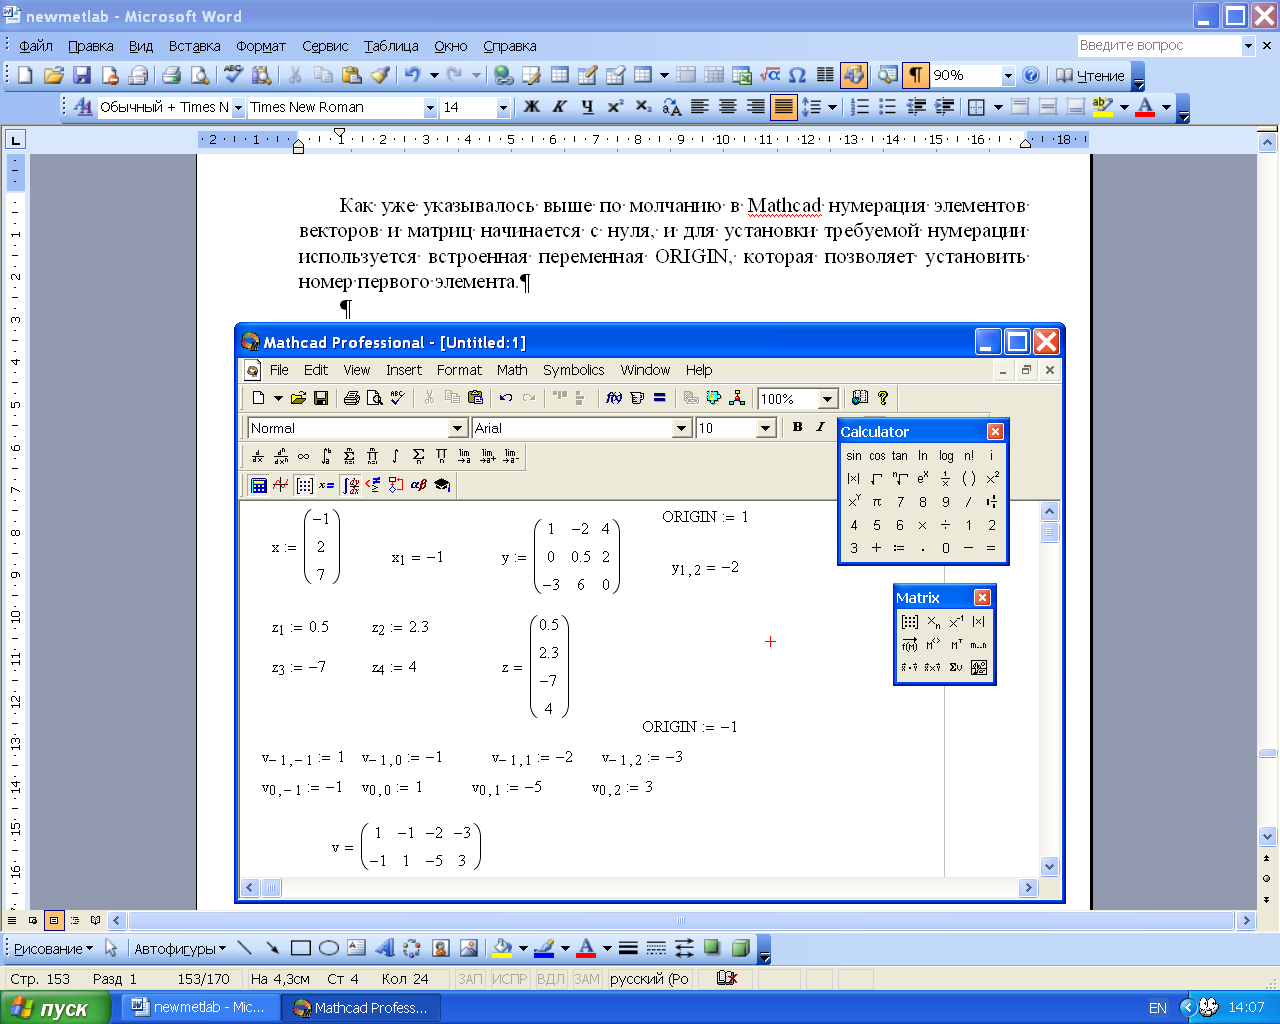Toggle numbered list in Word toolbar
The height and width of the screenshot is (1024, 1280).
click(x=859, y=107)
